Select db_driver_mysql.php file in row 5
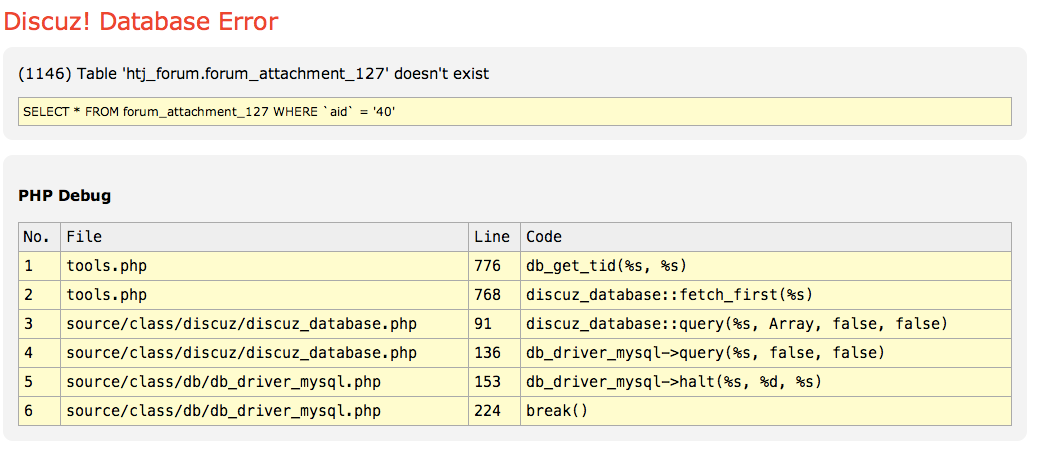The width and height of the screenshot is (1040, 452). click(x=224, y=382)
